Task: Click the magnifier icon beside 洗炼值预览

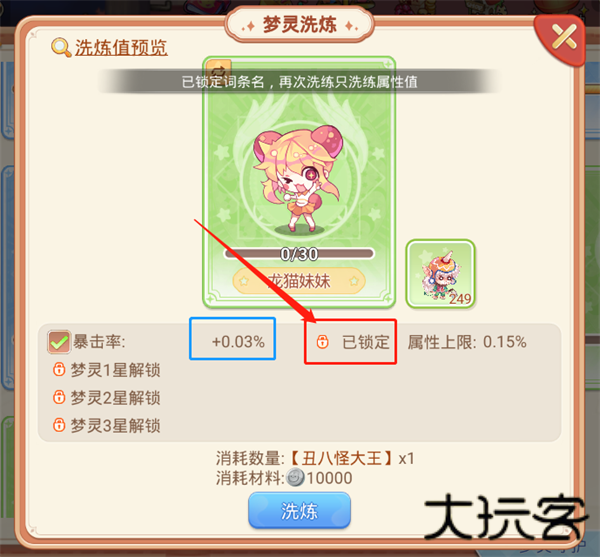Action: point(61,47)
